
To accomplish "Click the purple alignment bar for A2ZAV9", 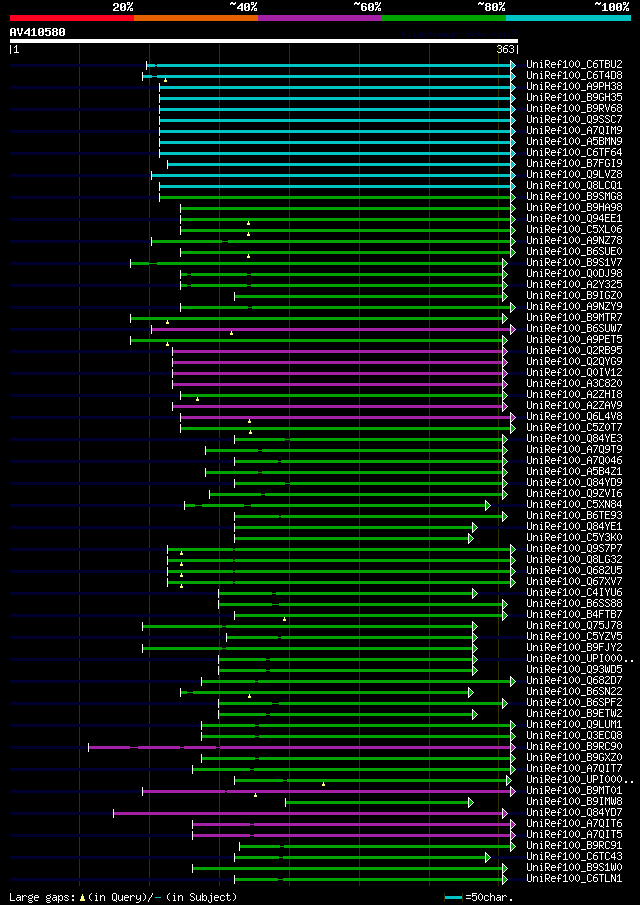I will [339, 406].
